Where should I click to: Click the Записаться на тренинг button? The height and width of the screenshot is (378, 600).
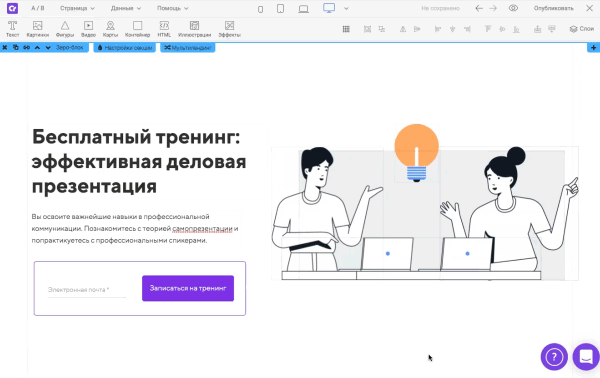click(188, 288)
